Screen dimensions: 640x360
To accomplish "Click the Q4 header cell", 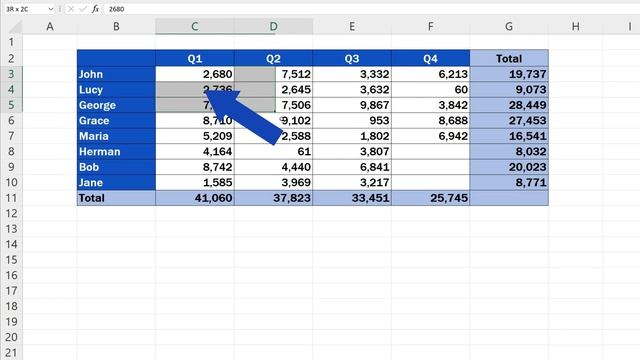I will click(431, 58).
